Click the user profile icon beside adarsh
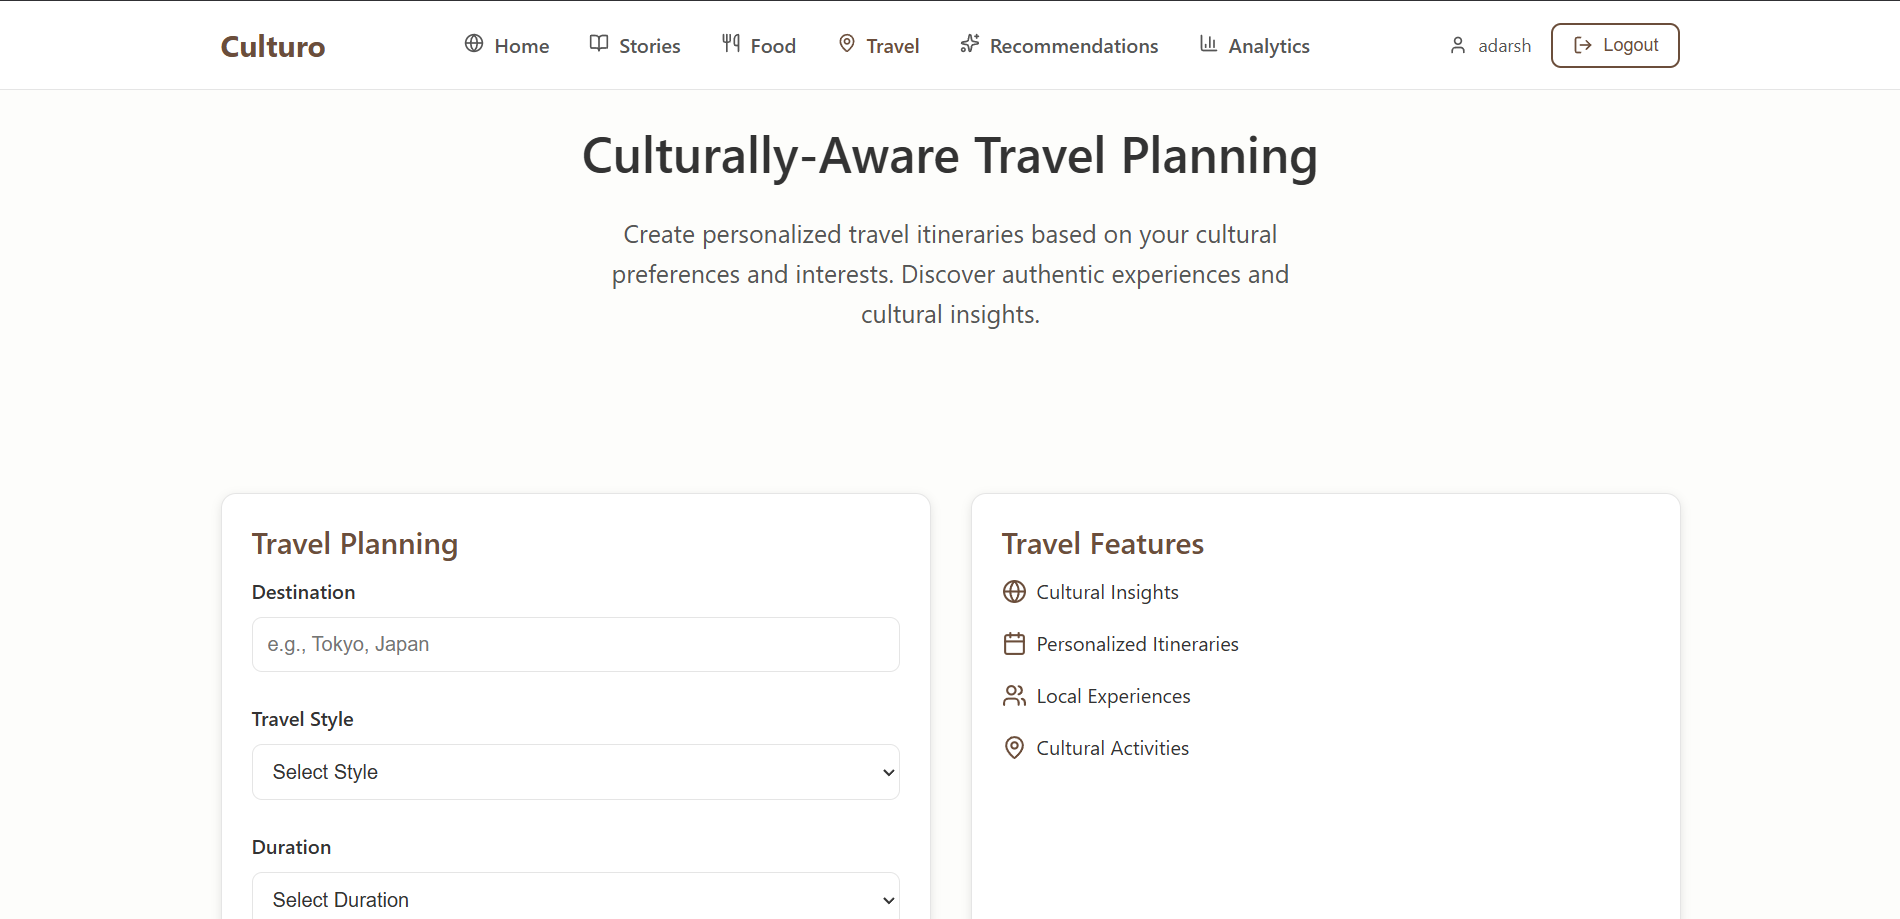1900x919 pixels. tap(1458, 45)
